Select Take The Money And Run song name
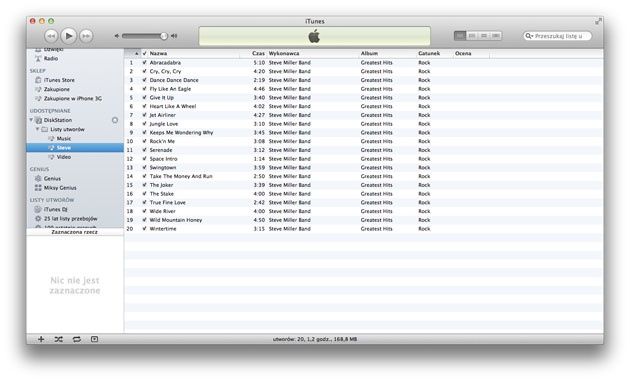The height and width of the screenshot is (381, 630). pyautogui.click(x=181, y=176)
